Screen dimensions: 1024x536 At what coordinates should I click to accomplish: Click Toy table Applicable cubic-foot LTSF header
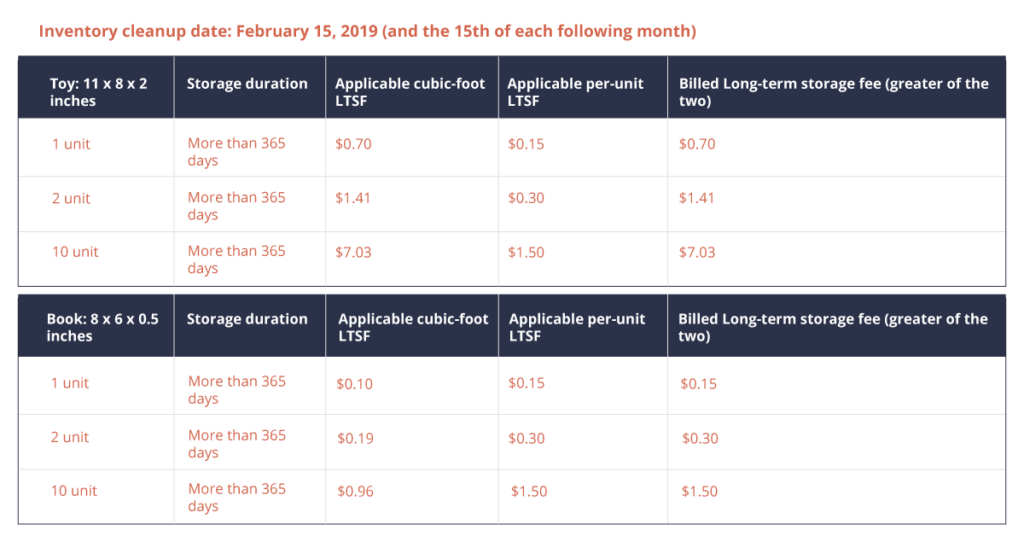tap(410, 92)
